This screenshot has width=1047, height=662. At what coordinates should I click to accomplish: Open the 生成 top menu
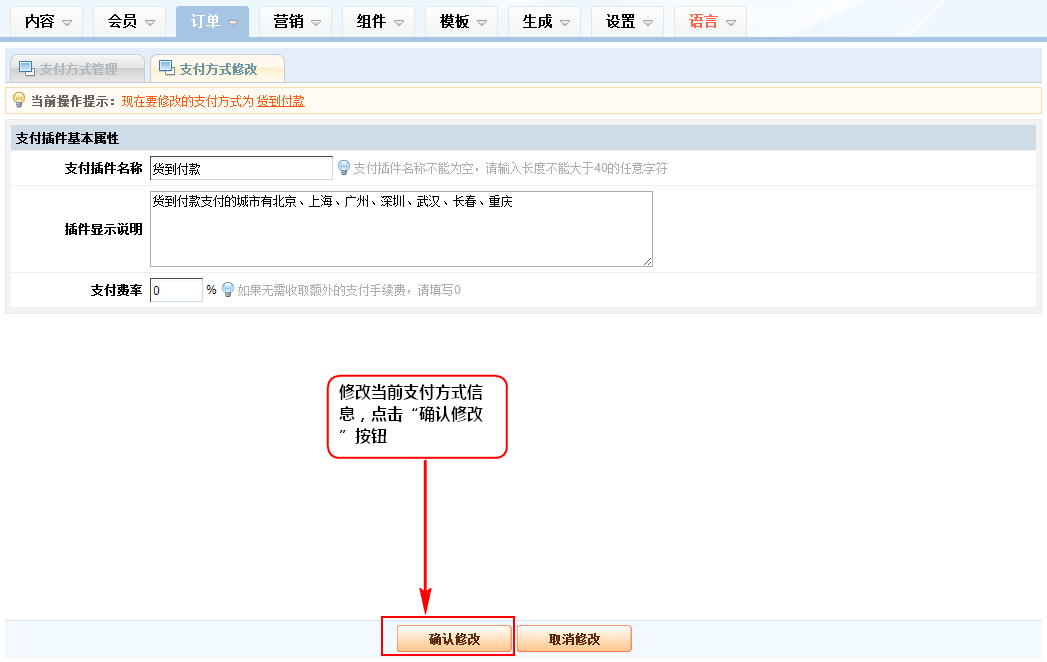[x=544, y=21]
